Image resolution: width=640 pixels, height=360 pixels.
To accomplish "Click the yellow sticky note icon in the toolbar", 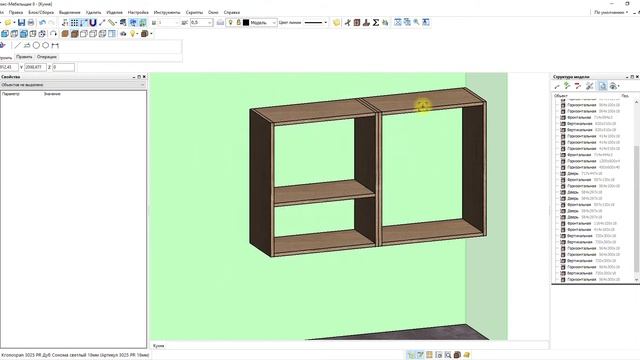I will coord(336,22).
